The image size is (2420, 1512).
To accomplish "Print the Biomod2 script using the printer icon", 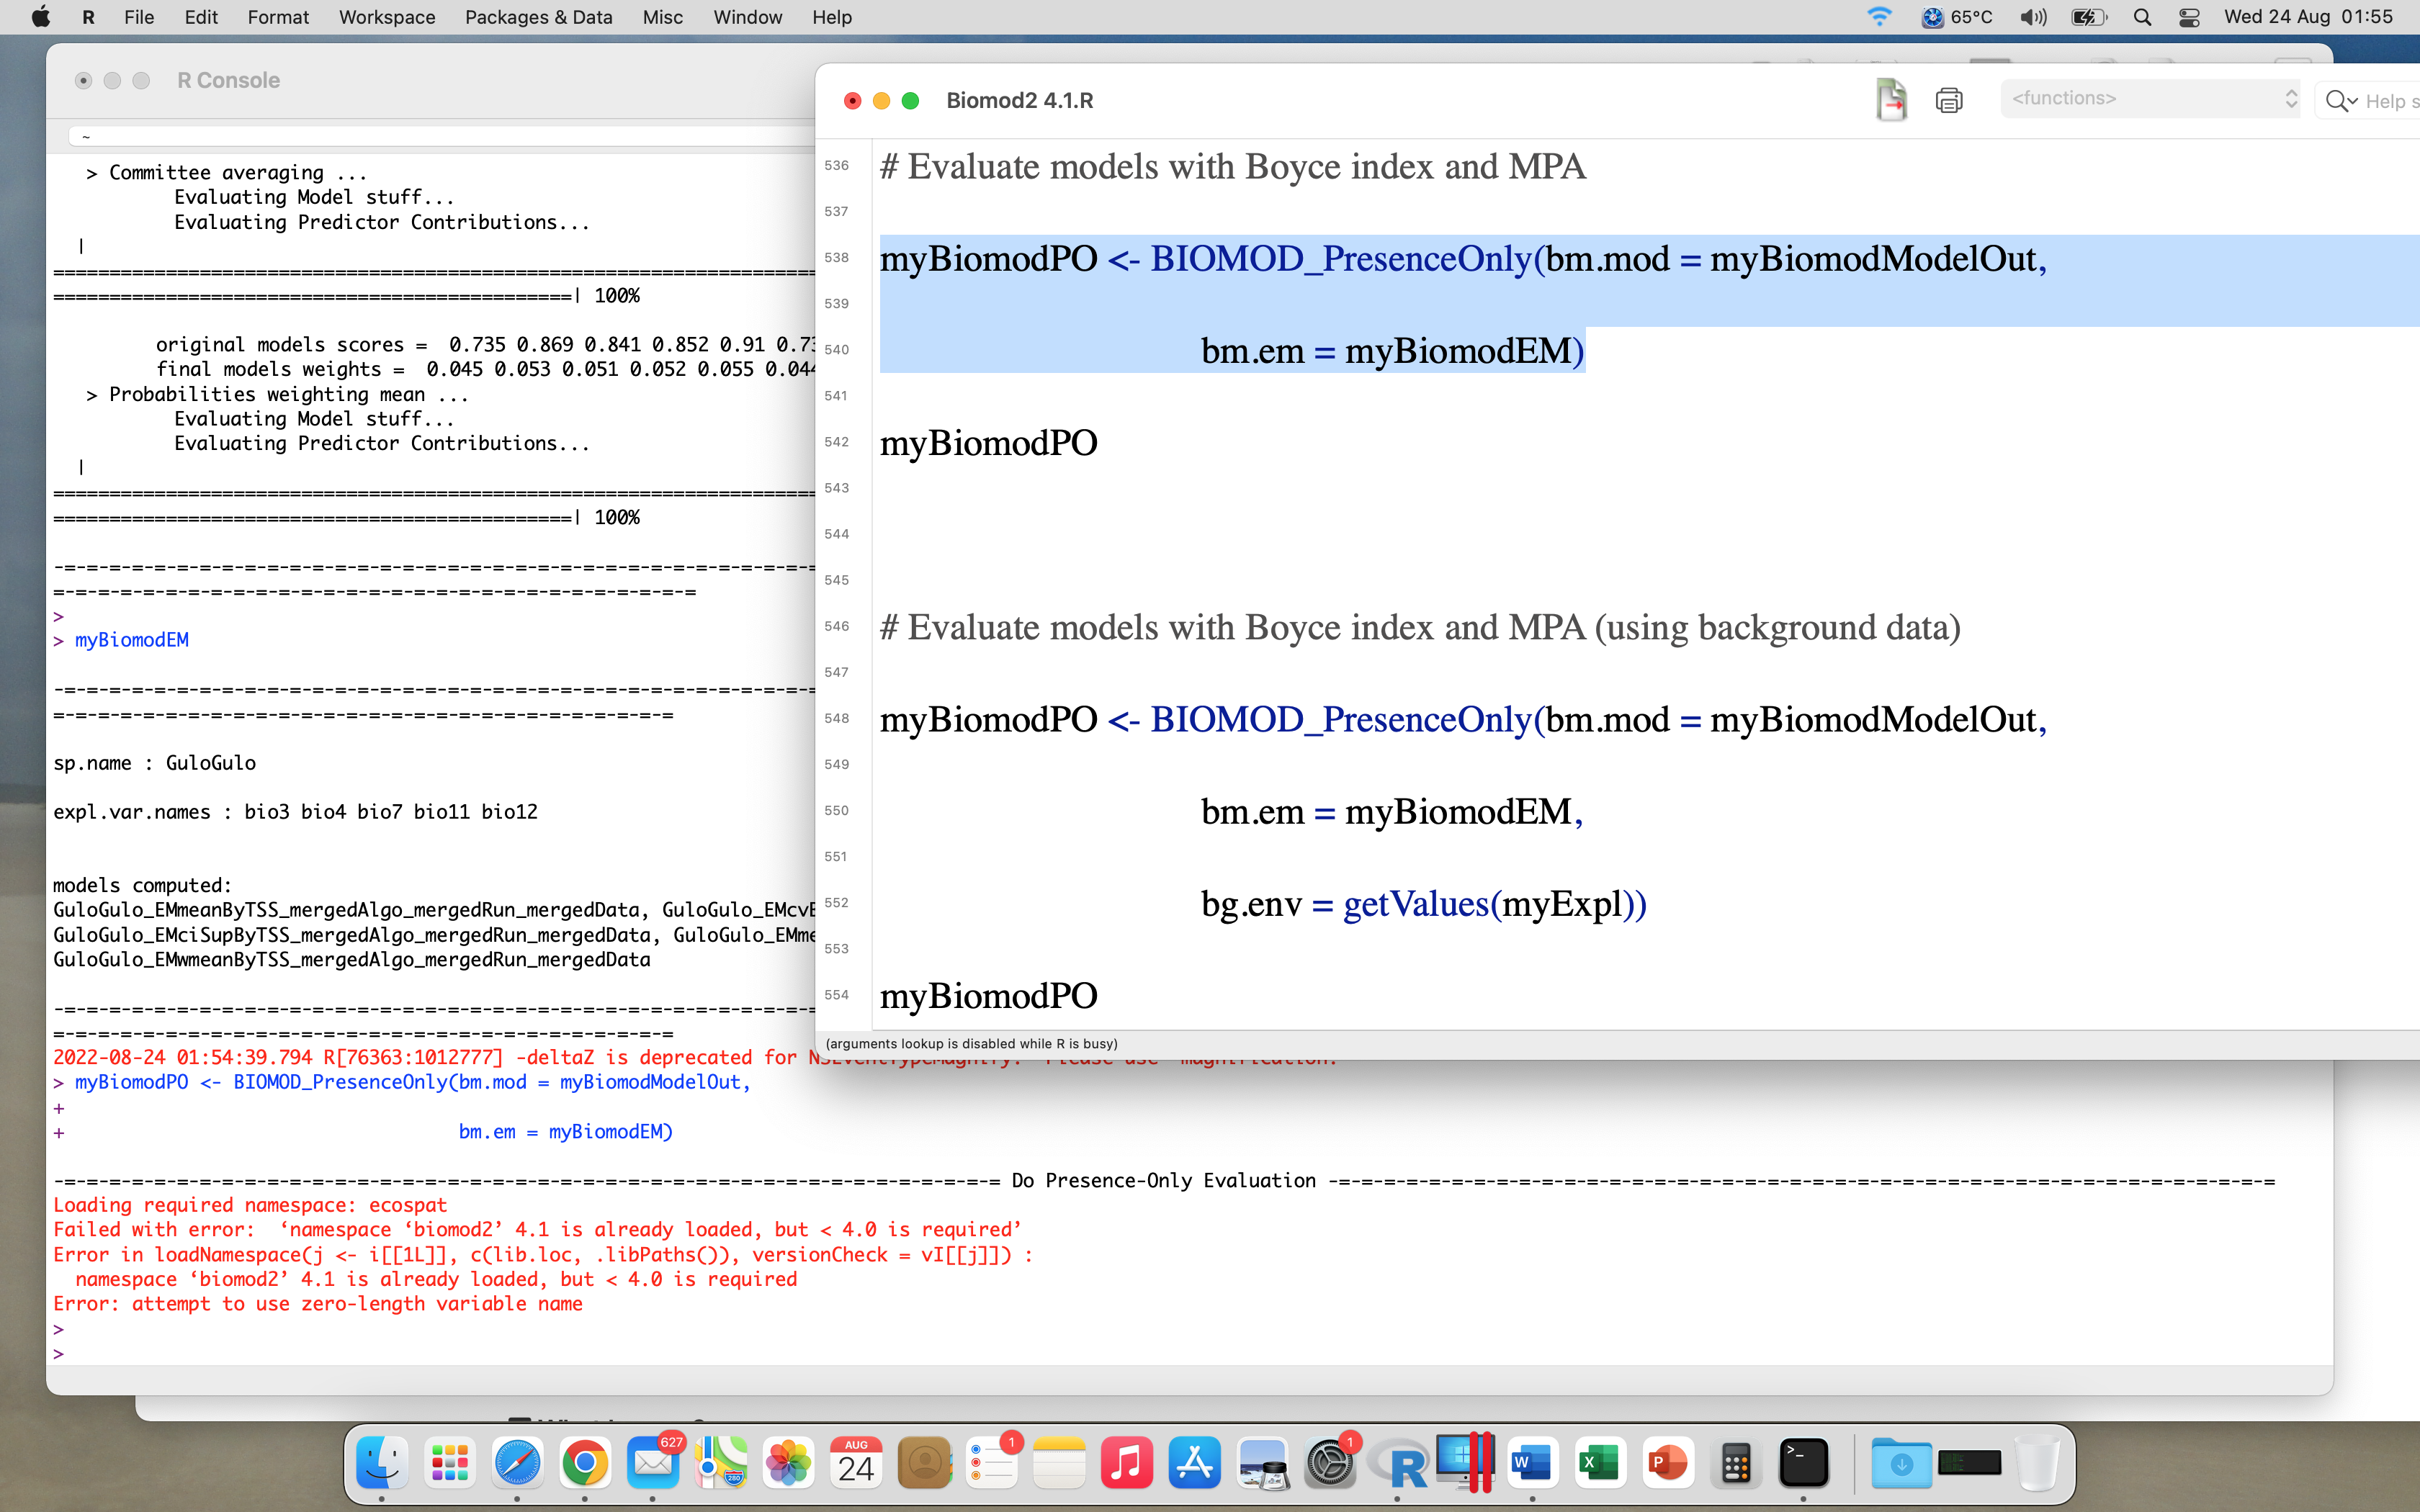I will (x=1948, y=100).
